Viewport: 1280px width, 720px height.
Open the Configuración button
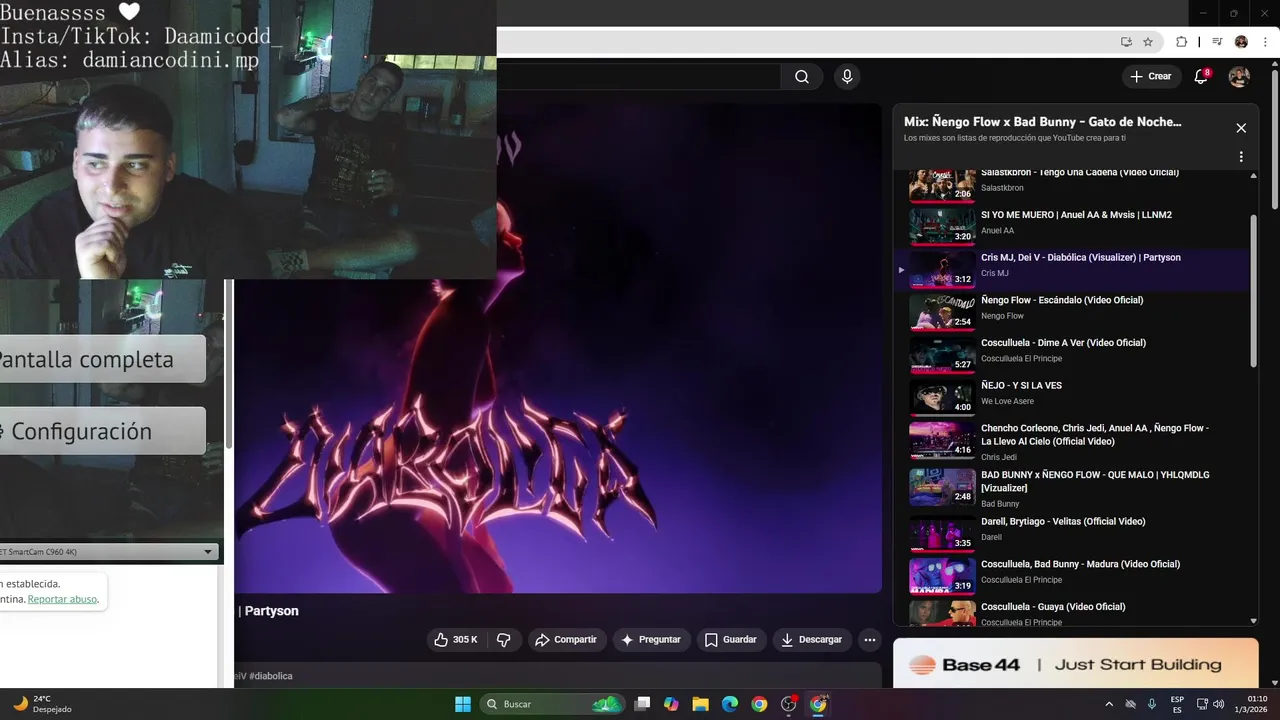click(x=102, y=431)
